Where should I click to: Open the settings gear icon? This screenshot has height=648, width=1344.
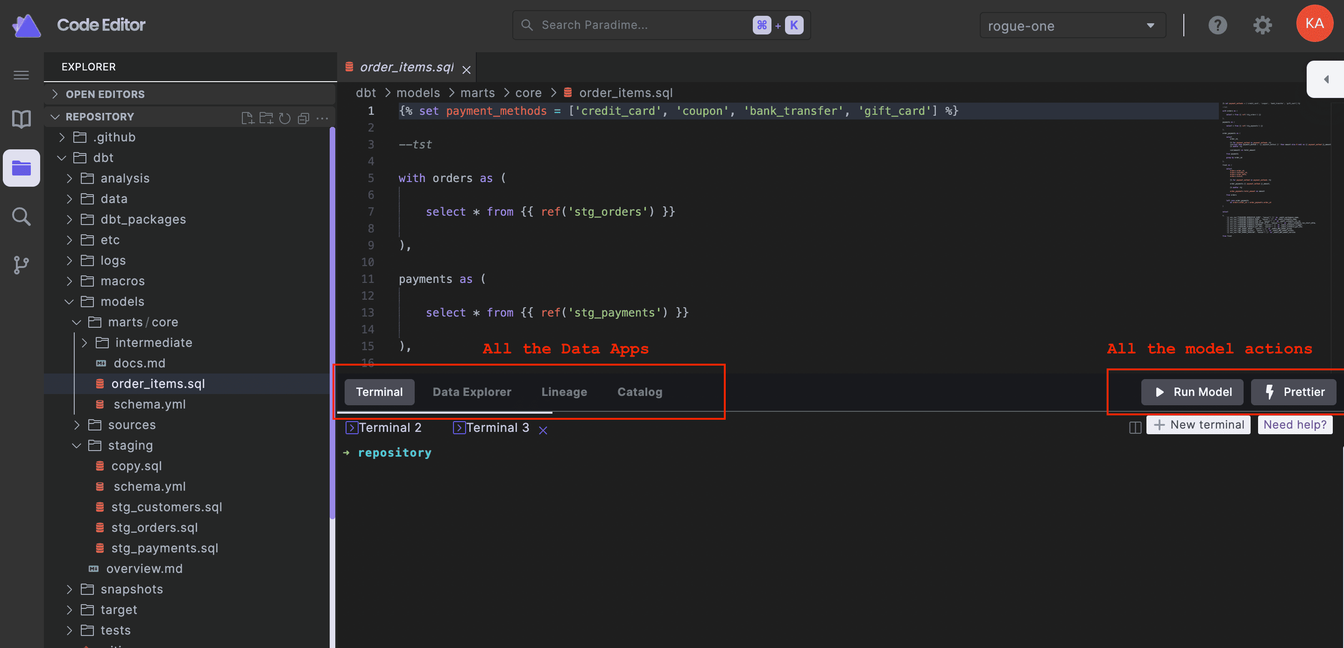coord(1263,25)
